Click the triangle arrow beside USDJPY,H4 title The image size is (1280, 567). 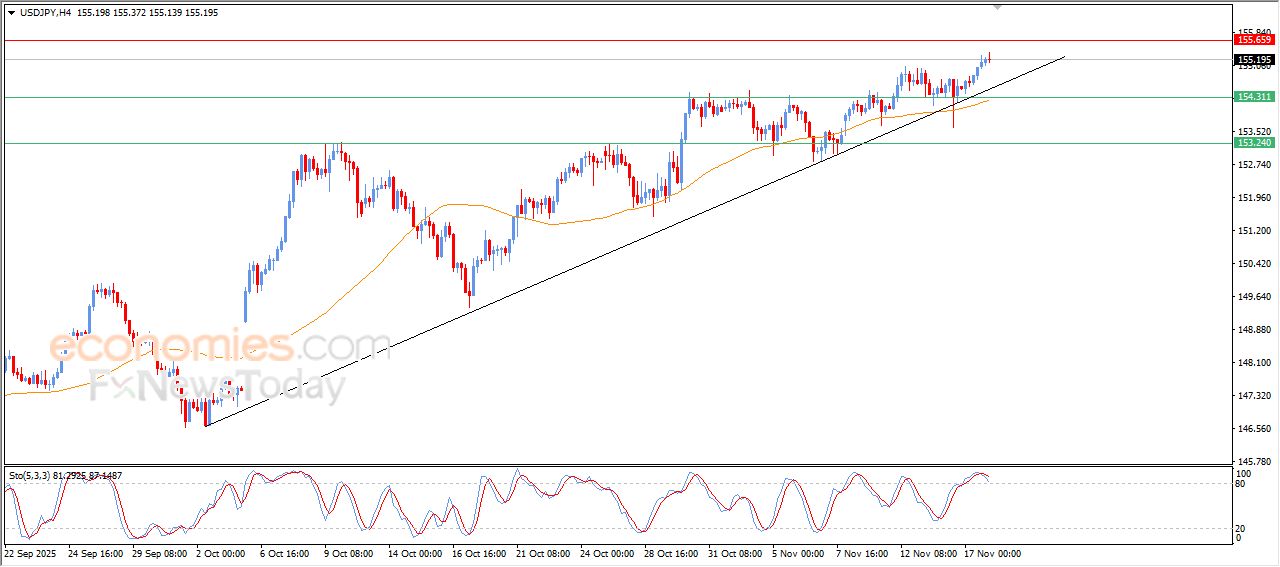click(x=11, y=13)
